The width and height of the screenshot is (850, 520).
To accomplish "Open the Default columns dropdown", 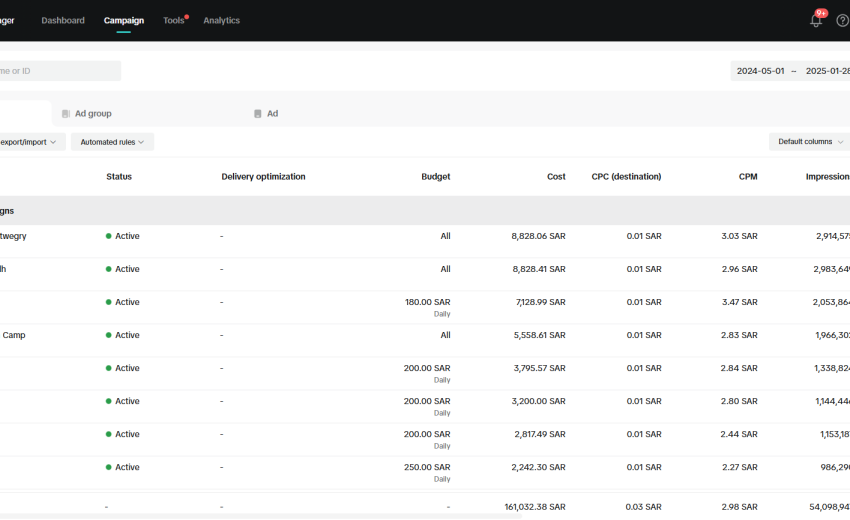I will [x=810, y=142].
